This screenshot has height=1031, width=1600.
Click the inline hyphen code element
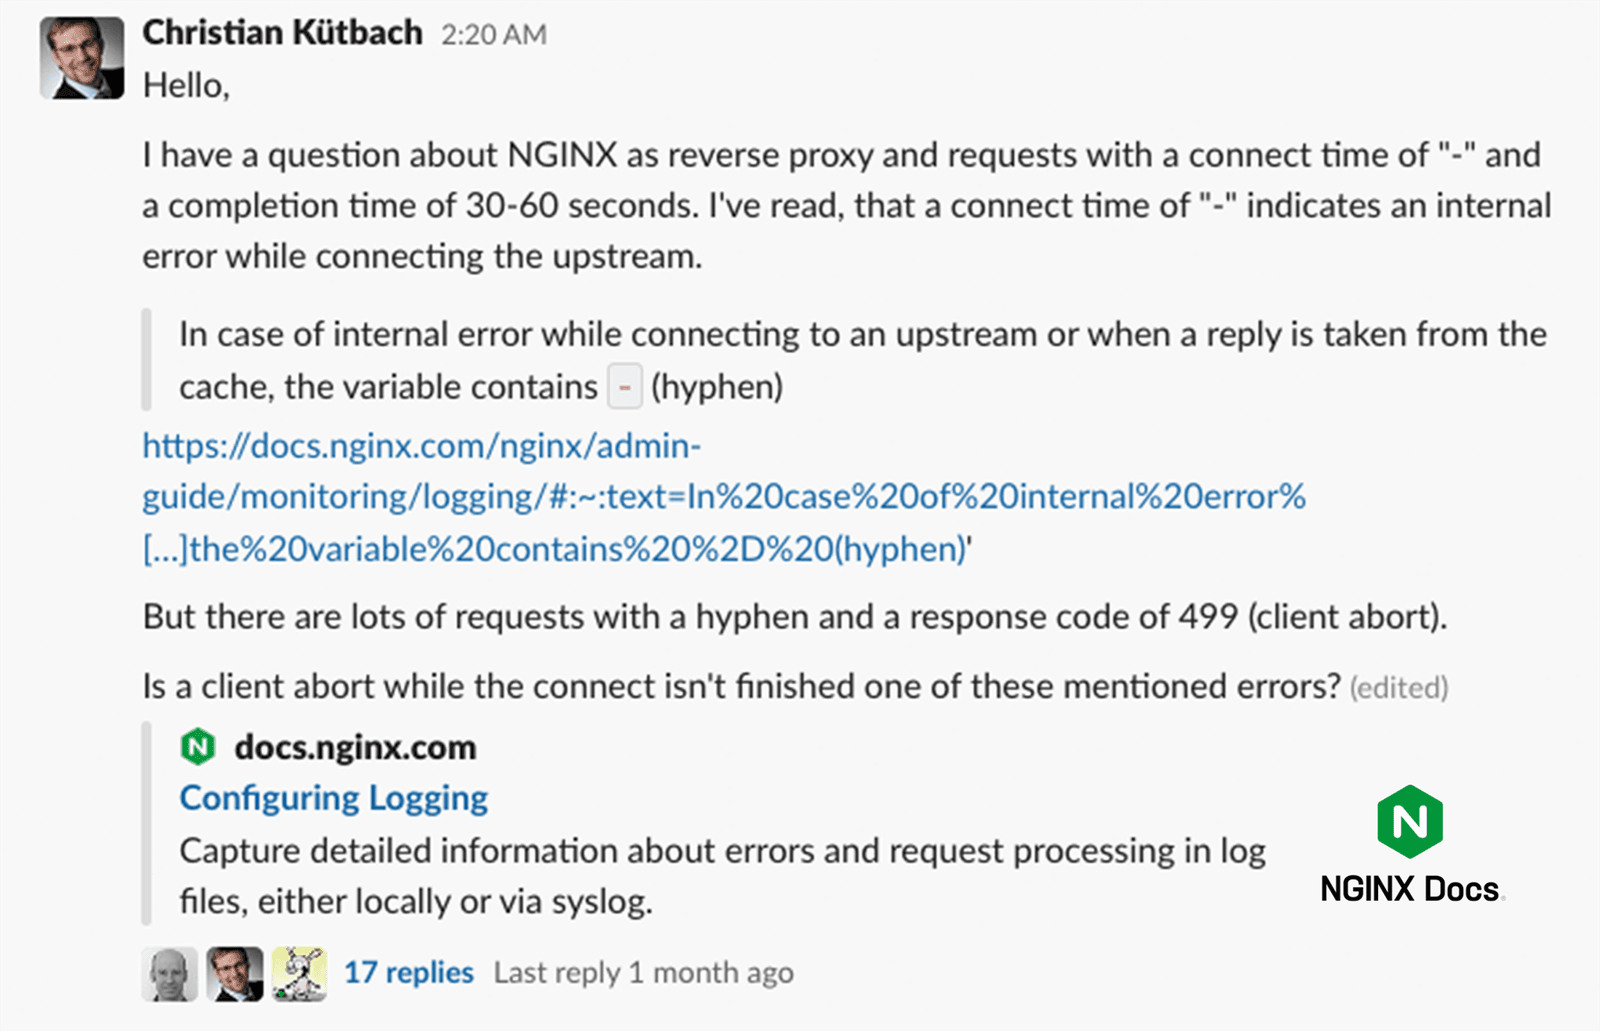[624, 387]
